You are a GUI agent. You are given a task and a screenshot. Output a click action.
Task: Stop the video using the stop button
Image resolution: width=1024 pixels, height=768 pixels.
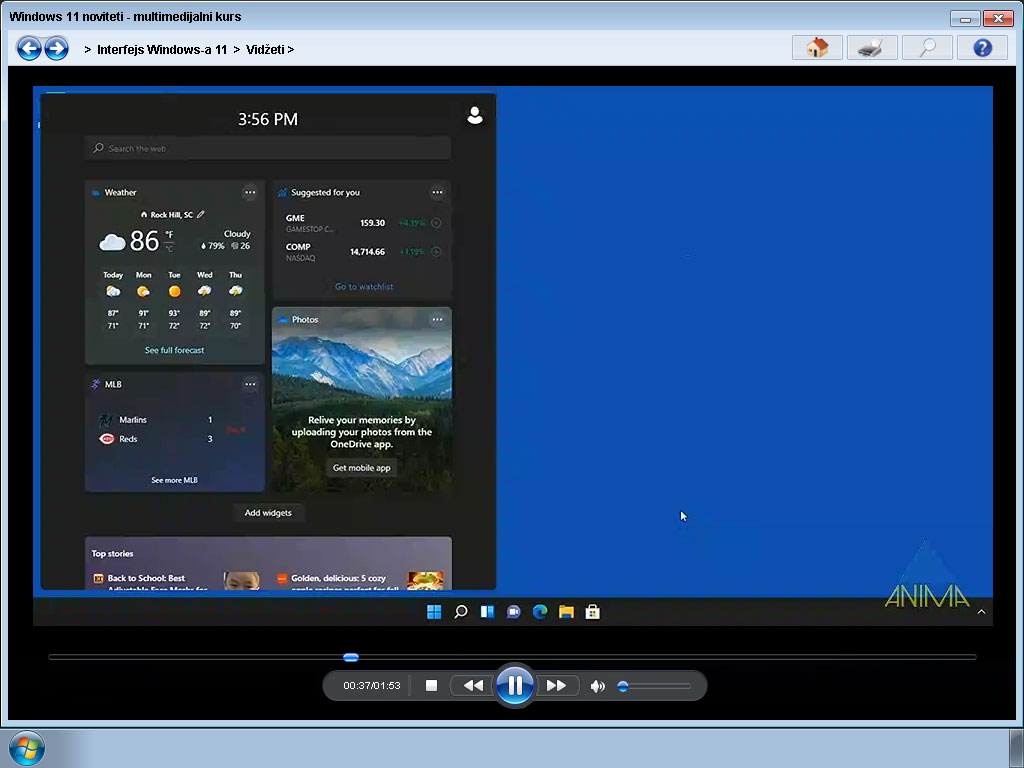click(431, 685)
